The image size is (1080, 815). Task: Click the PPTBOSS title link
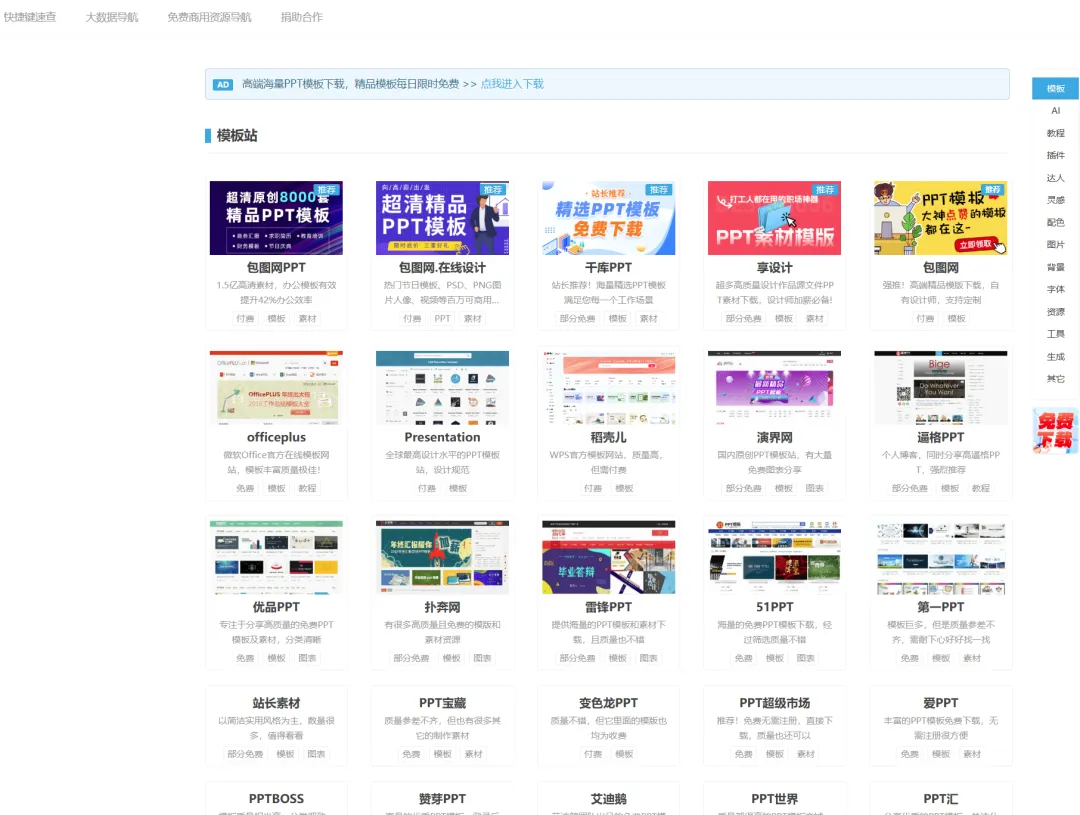(x=276, y=798)
